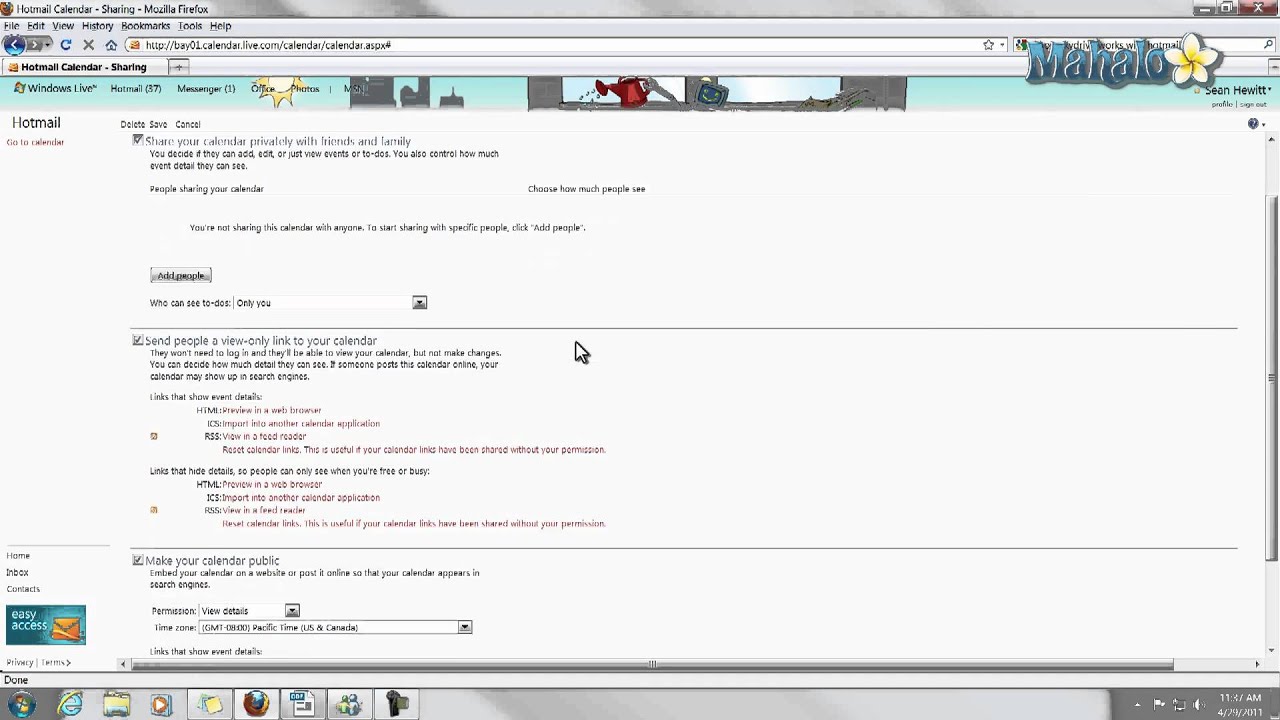Click the Add people button

[x=180, y=275]
